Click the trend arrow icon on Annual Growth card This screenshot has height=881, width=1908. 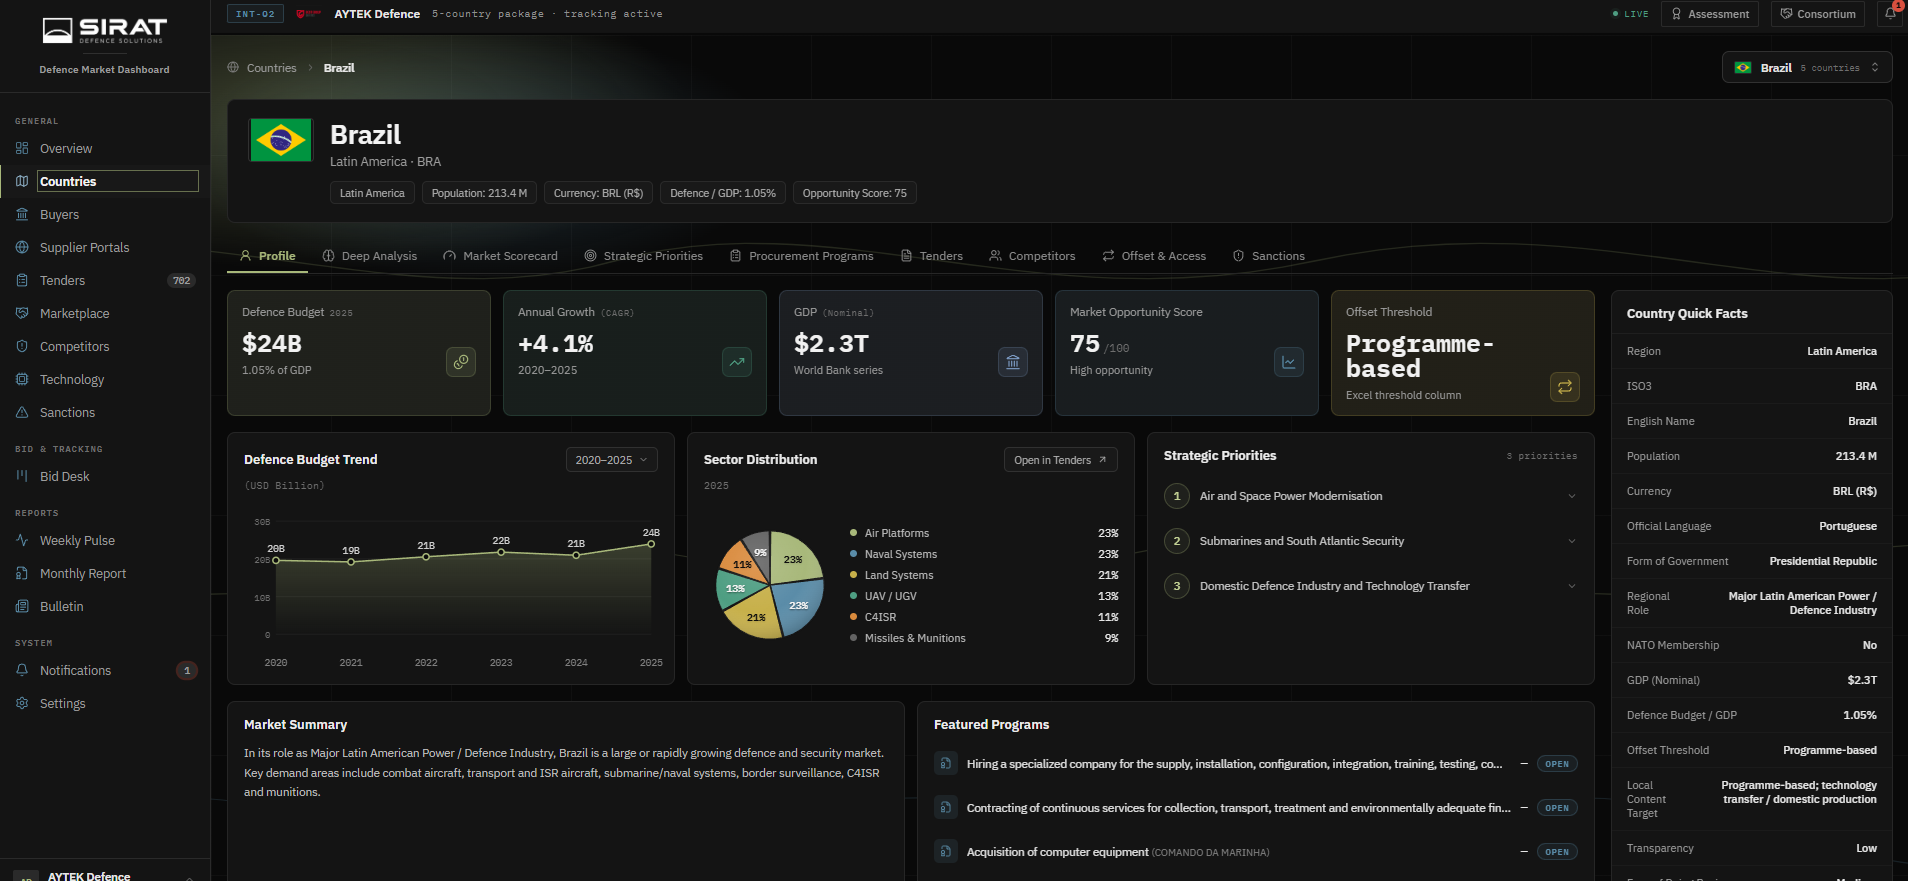[737, 362]
